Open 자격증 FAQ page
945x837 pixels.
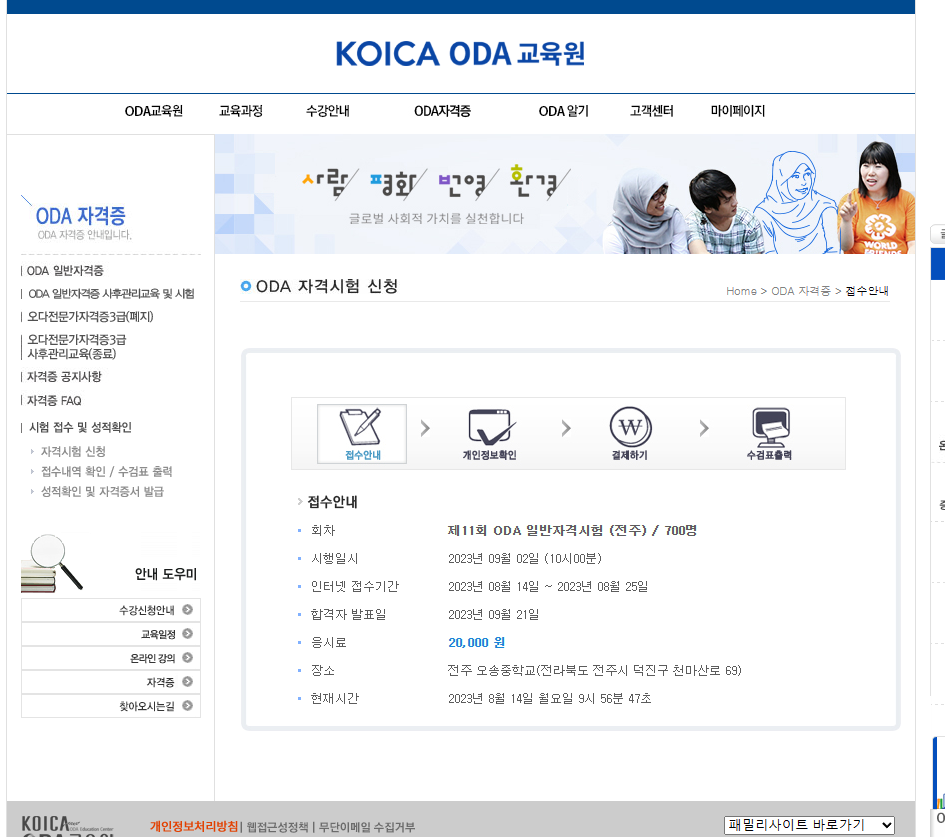[x=54, y=401]
